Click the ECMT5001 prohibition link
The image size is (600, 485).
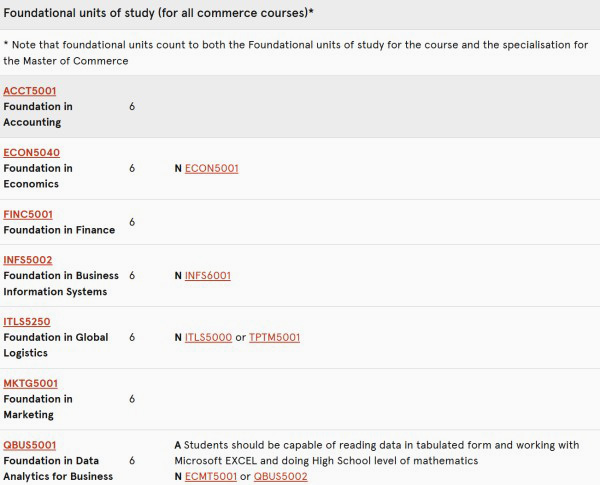tap(211, 476)
